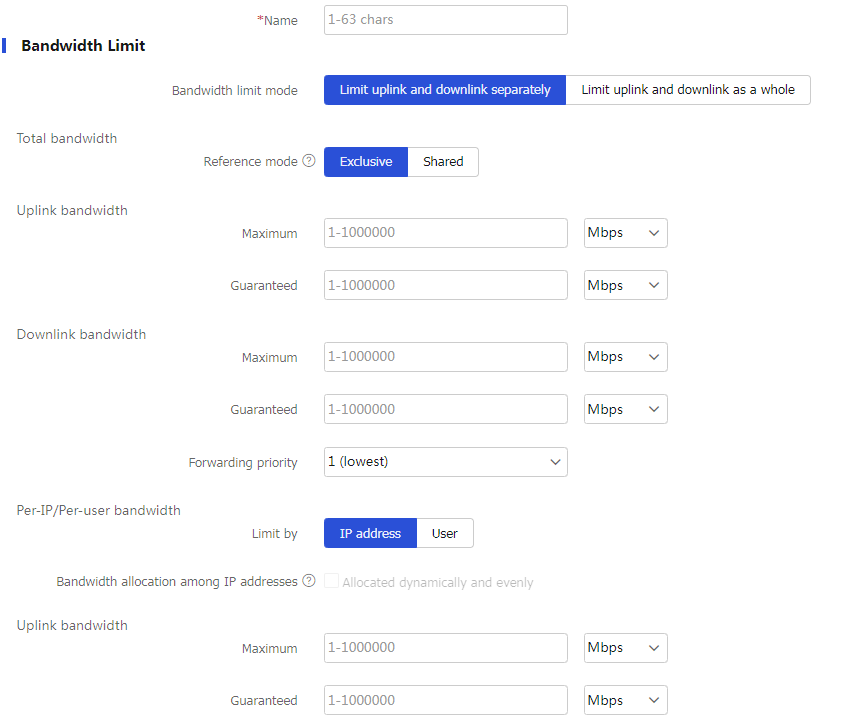
Task: Expand Mbps unit selector for downlink Guaranteed
Action: pyautogui.click(x=626, y=409)
